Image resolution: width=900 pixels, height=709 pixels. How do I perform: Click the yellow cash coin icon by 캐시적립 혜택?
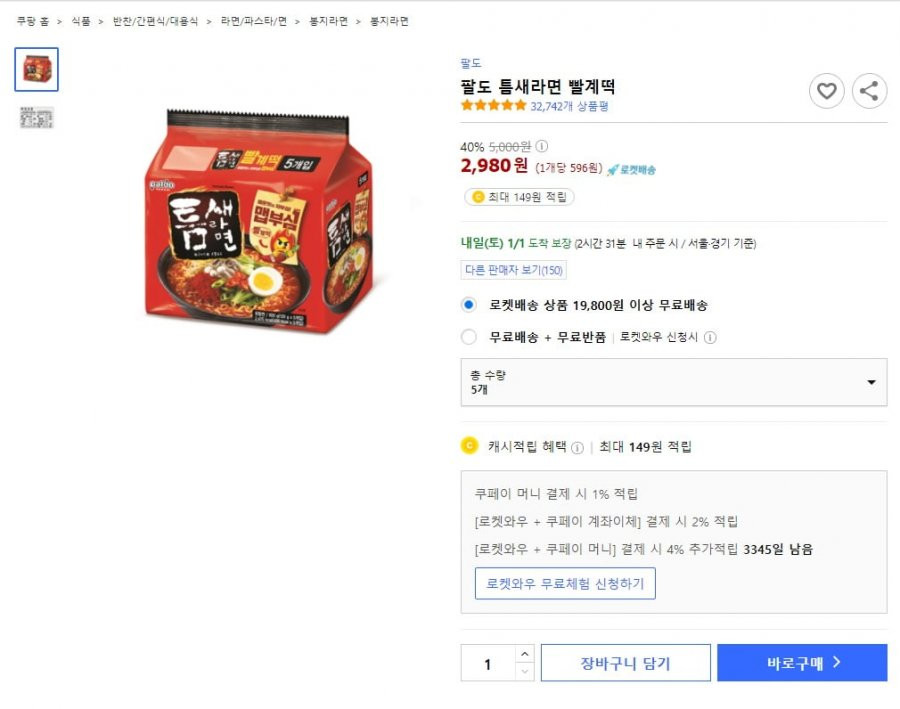tap(470, 445)
